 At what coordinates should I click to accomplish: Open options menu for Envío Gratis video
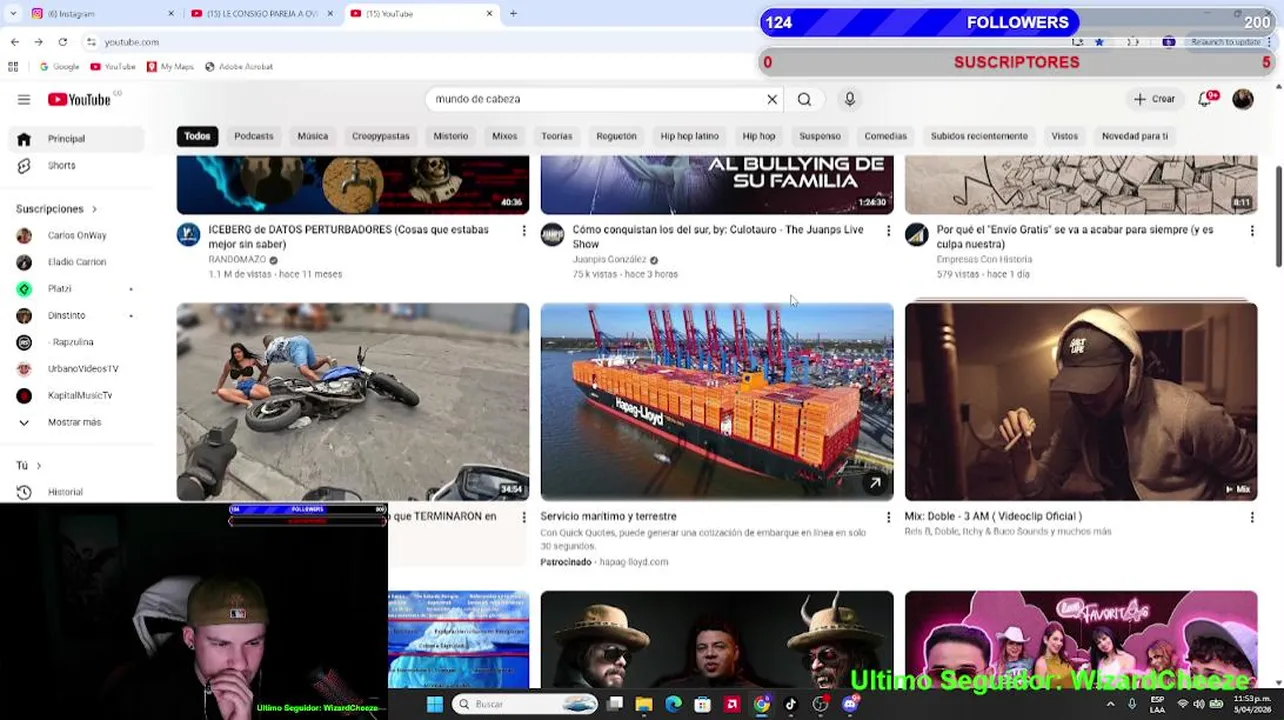click(x=1252, y=231)
